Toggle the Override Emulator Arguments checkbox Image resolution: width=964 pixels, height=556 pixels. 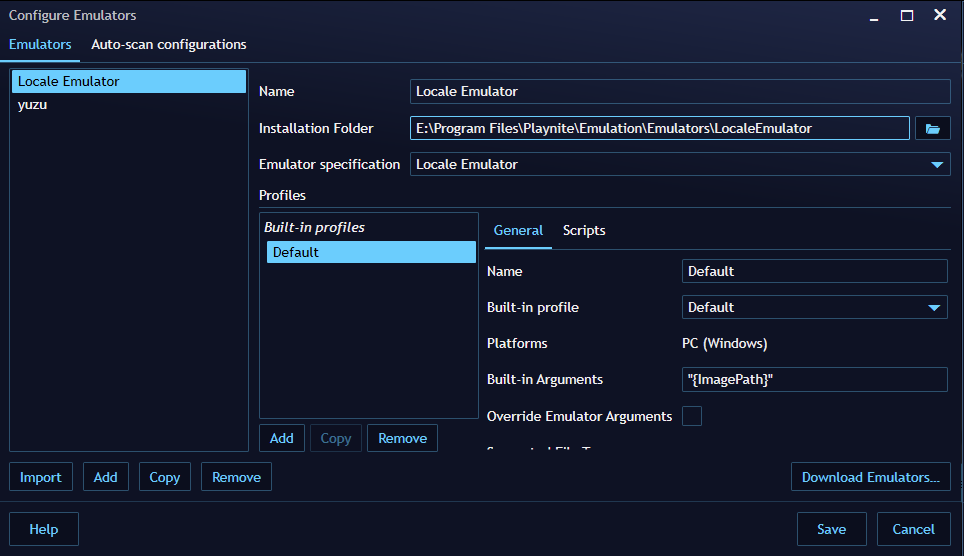tap(691, 416)
